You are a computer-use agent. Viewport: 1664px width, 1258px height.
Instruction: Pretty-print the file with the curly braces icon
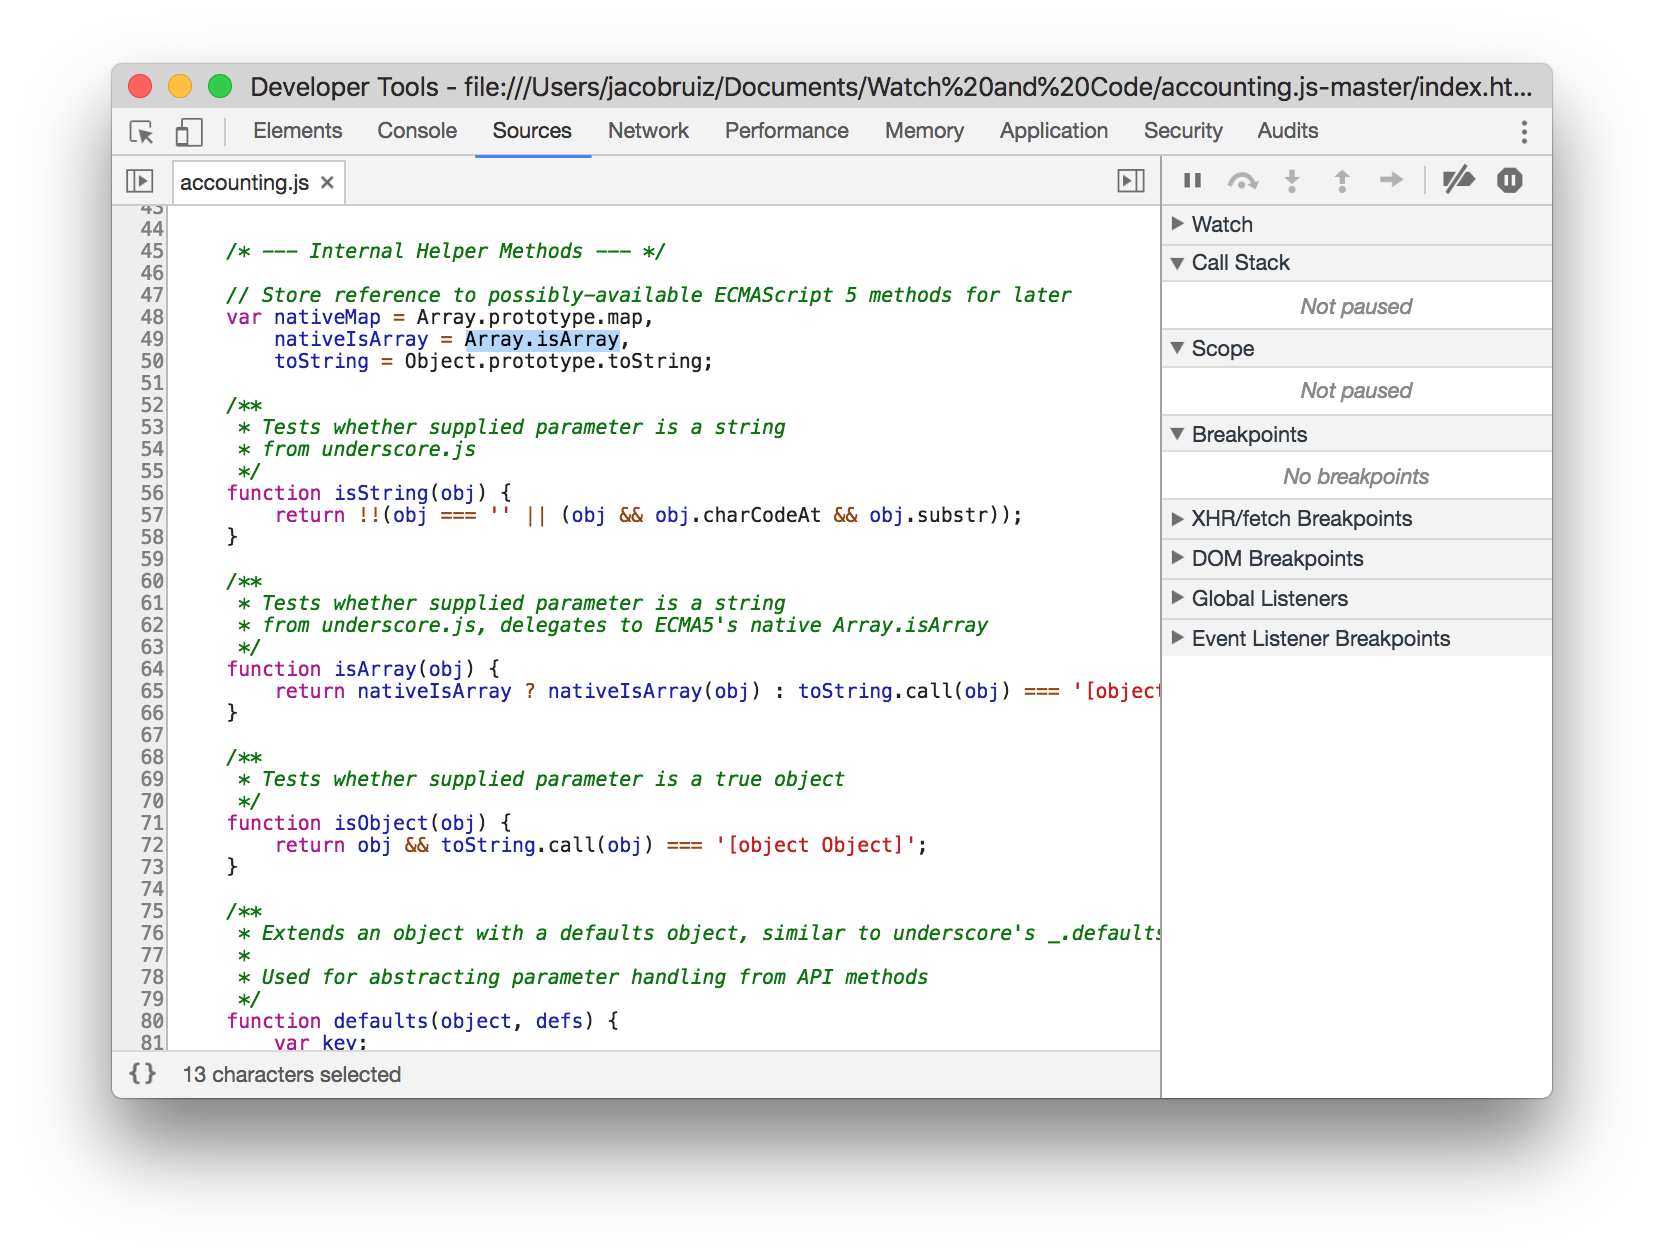coord(143,1073)
